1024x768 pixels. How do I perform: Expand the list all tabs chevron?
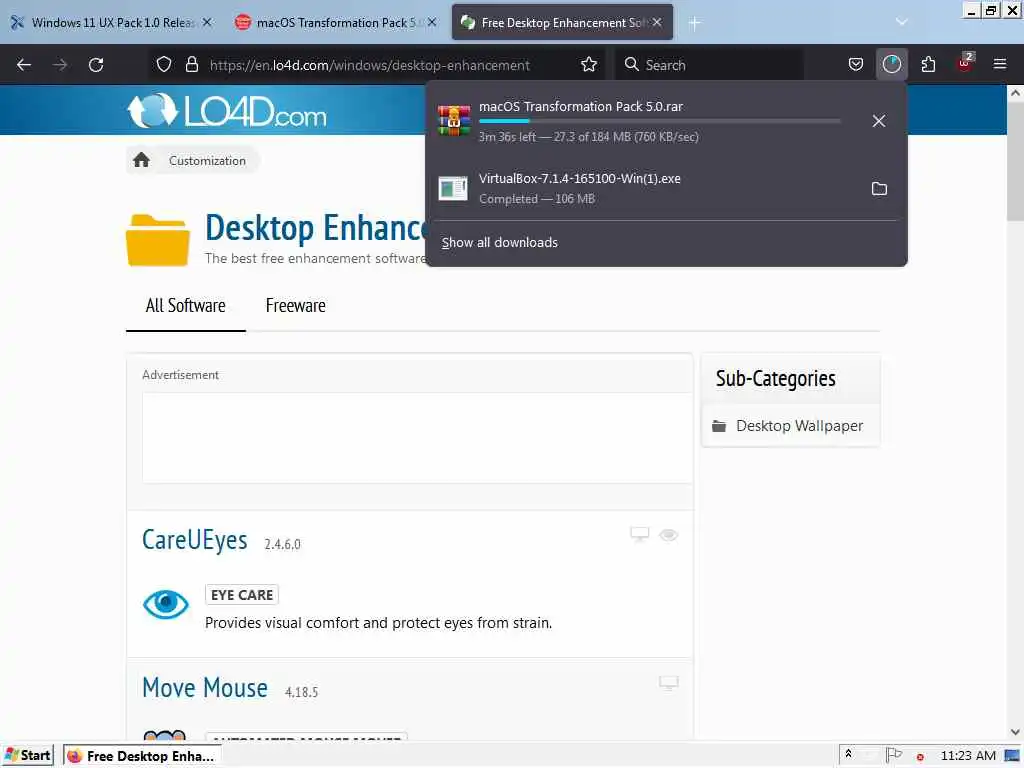pyautogui.click(x=901, y=22)
